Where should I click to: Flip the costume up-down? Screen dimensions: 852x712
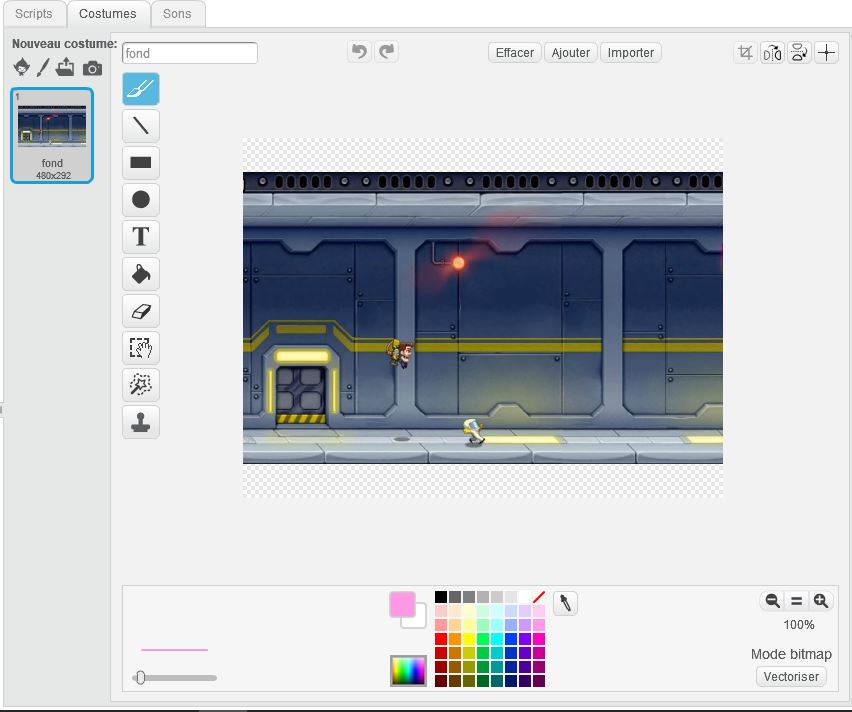799,53
